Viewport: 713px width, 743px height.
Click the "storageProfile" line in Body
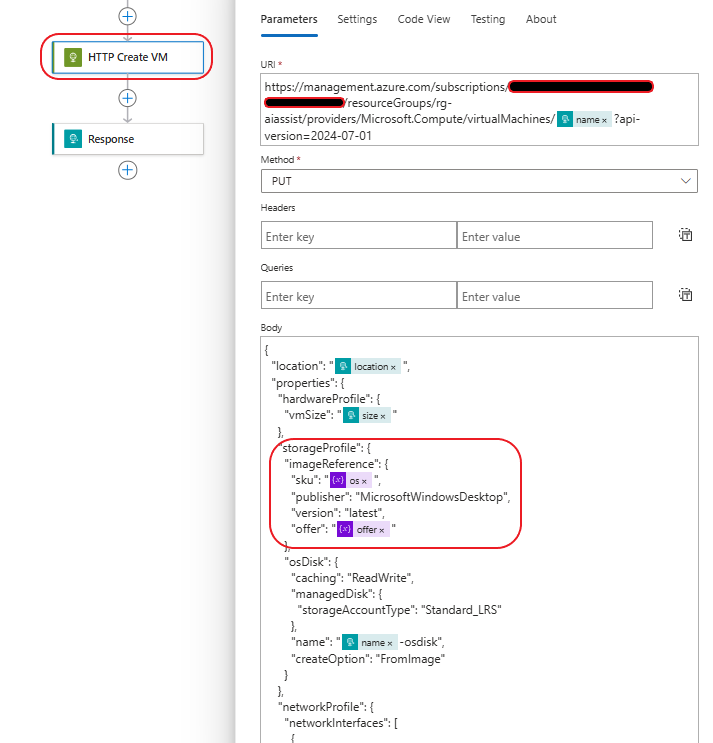click(325, 448)
